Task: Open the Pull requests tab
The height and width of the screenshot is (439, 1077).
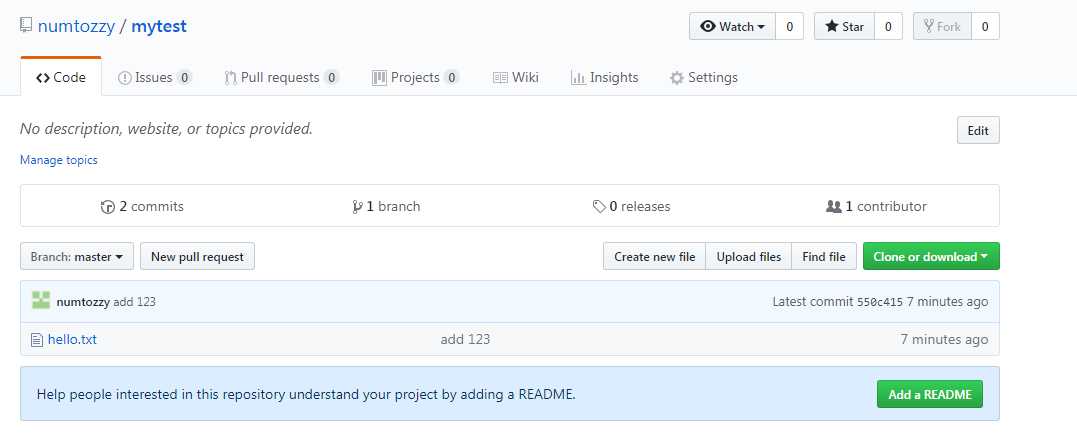Action: coord(282,78)
